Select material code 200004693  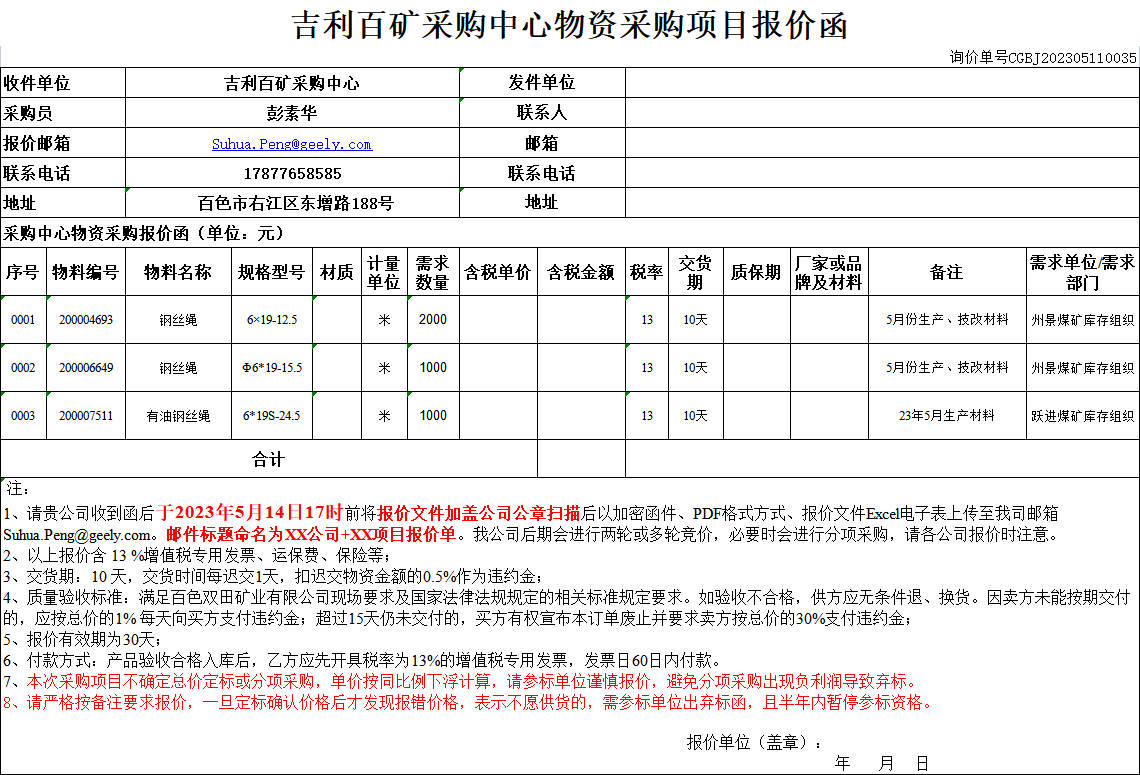pos(86,320)
